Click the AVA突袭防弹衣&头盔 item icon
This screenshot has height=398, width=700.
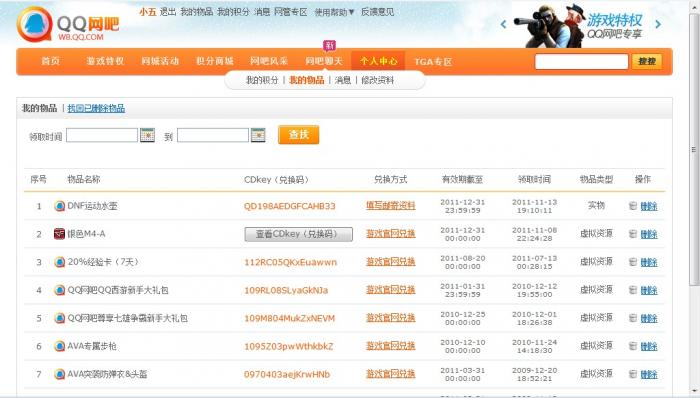[x=59, y=374]
